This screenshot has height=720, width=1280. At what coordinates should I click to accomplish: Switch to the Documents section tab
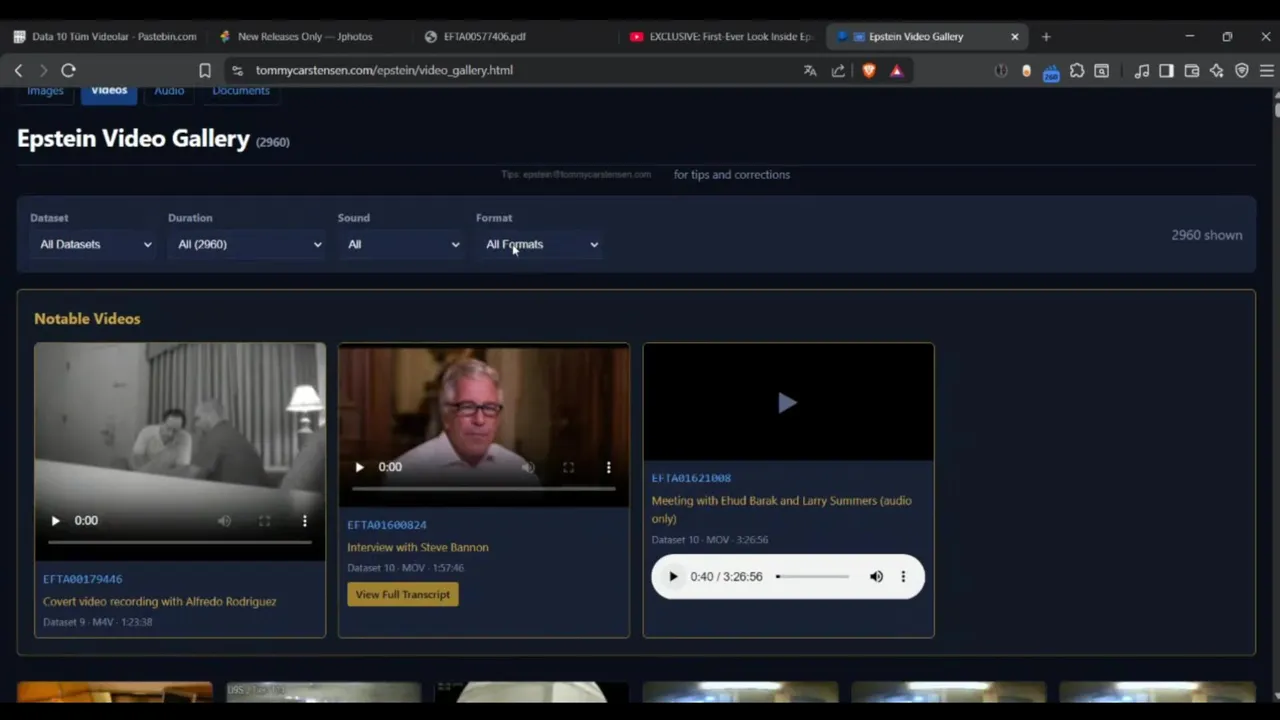(241, 91)
